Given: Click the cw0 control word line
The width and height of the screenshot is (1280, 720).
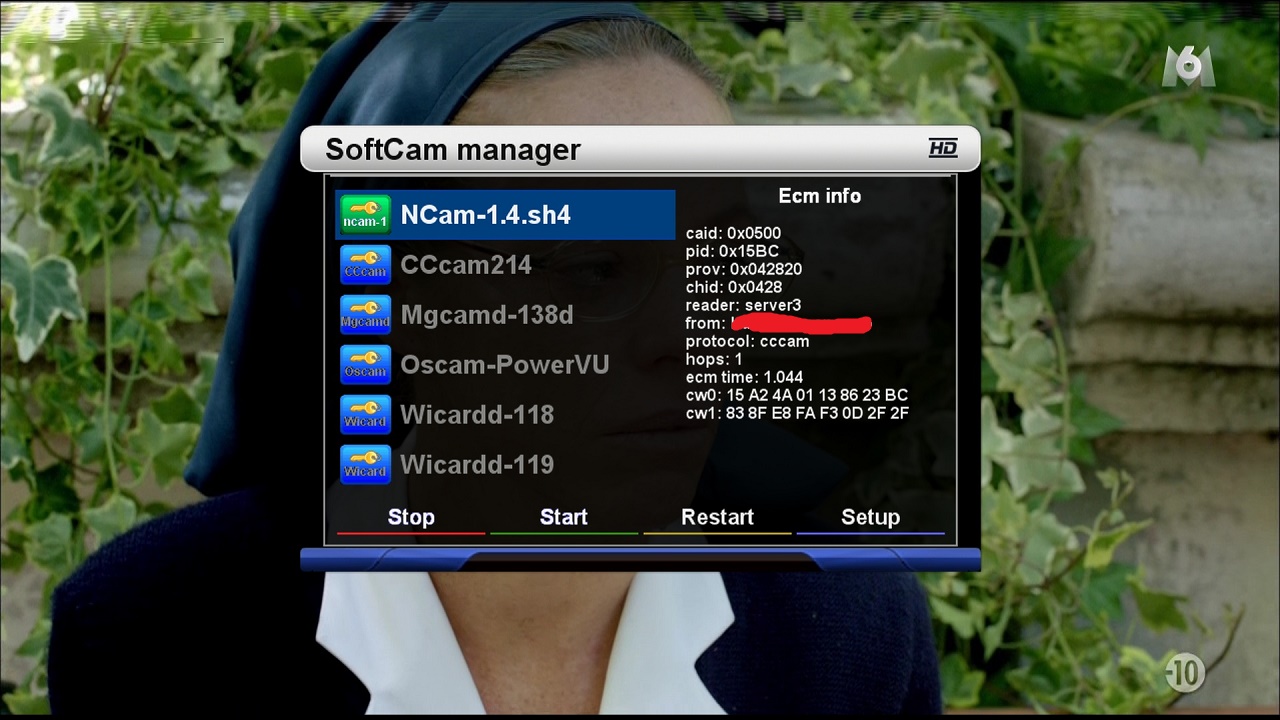Looking at the screenshot, I should [x=797, y=395].
